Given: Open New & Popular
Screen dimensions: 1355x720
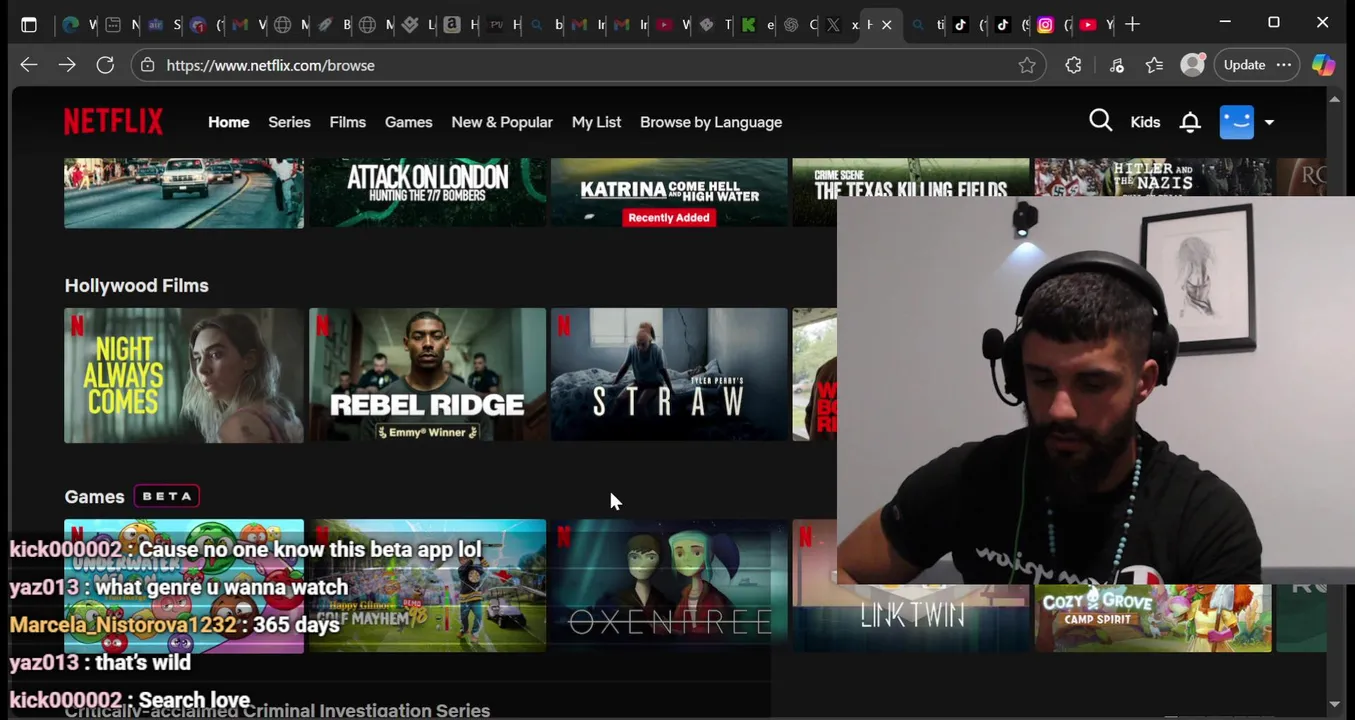Looking at the screenshot, I should pos(502,122).
